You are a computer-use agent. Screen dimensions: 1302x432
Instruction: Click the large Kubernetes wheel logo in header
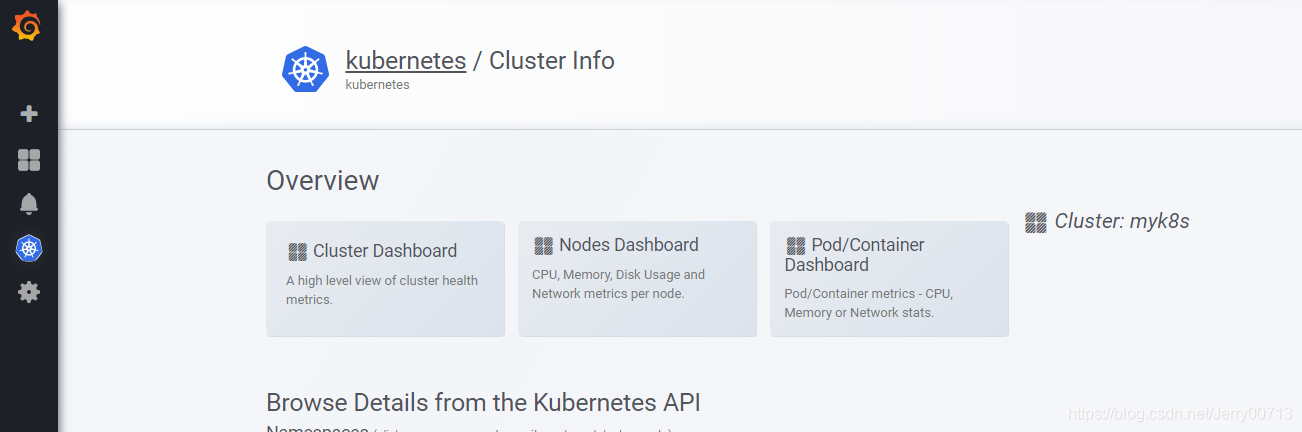click(x=305, y=69)
